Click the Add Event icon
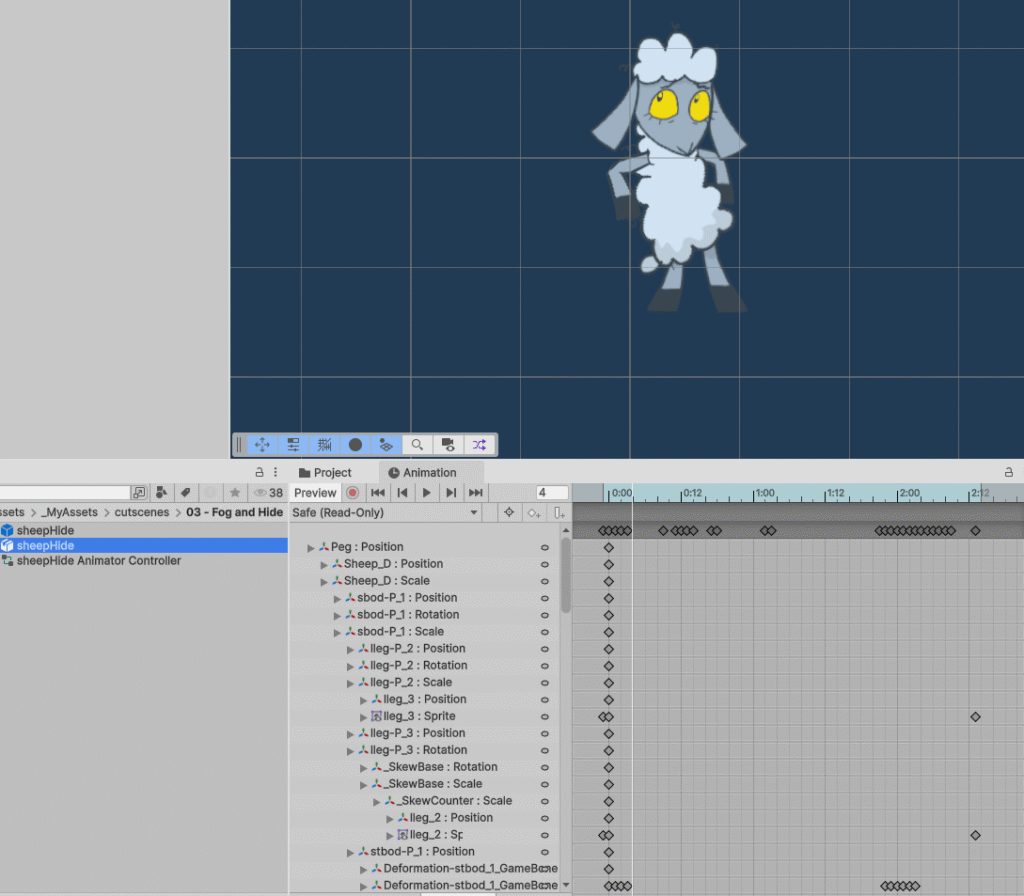This screenshot has width=1024, height=896. point(559,513)
